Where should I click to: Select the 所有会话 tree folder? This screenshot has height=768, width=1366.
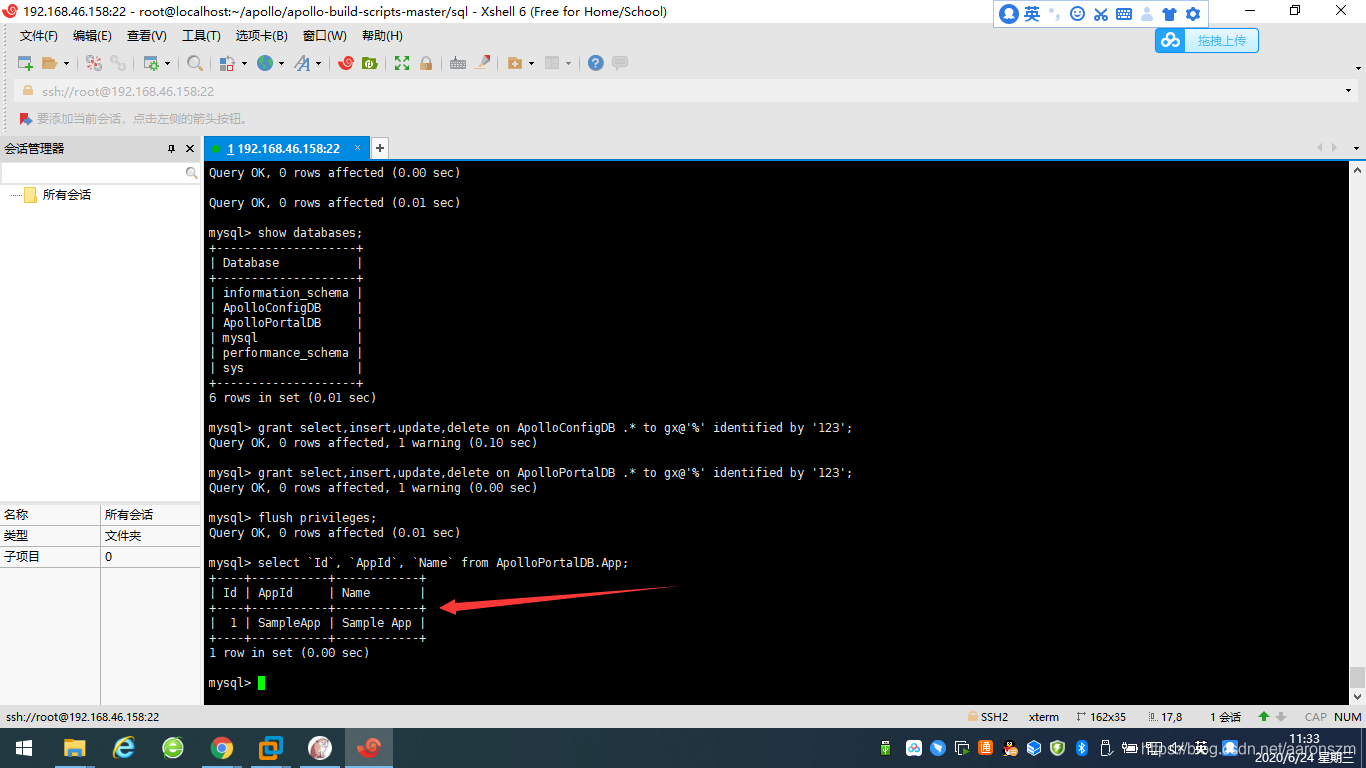click(x=66, y=195)
